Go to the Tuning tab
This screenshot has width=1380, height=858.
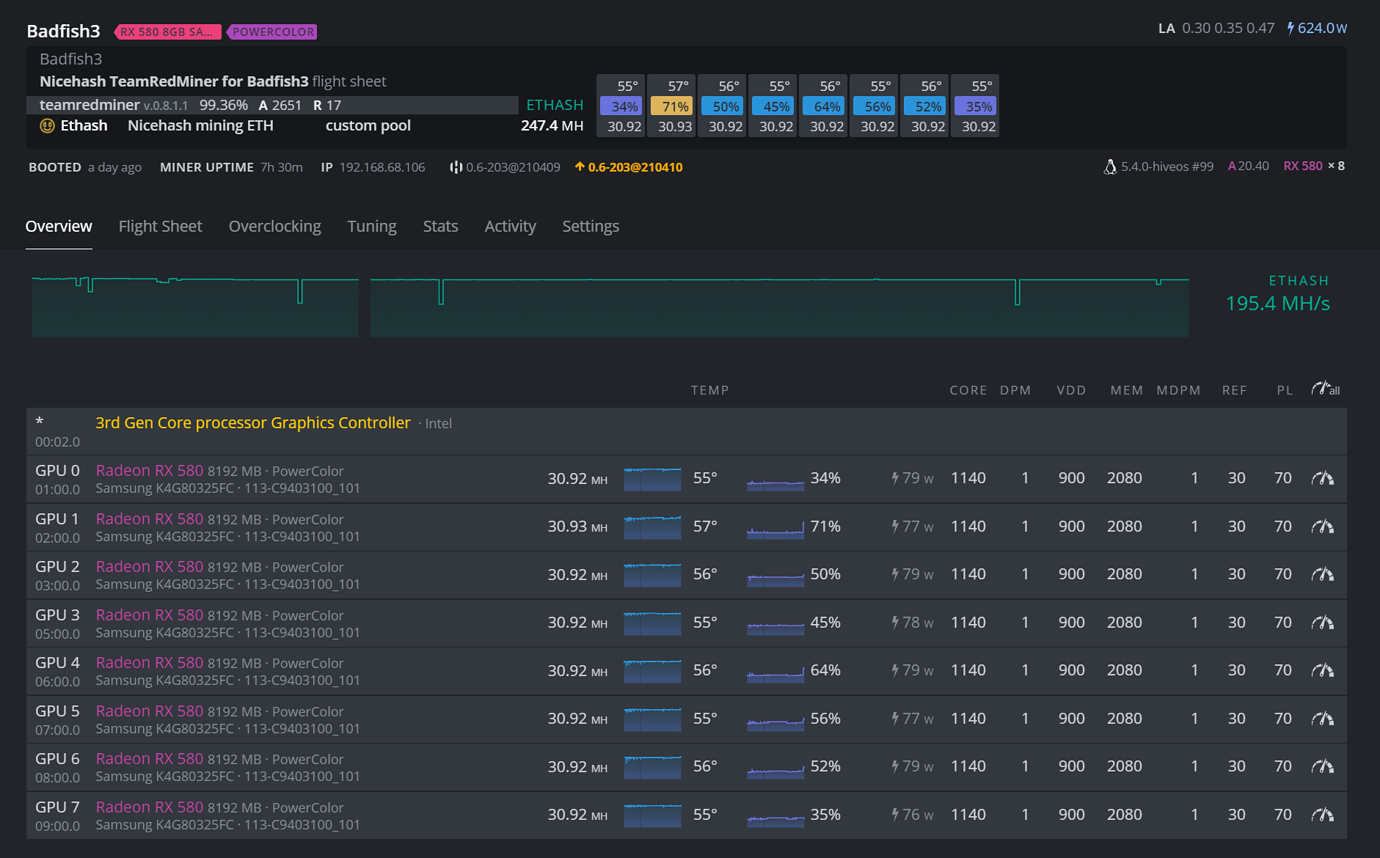[372, 226]
